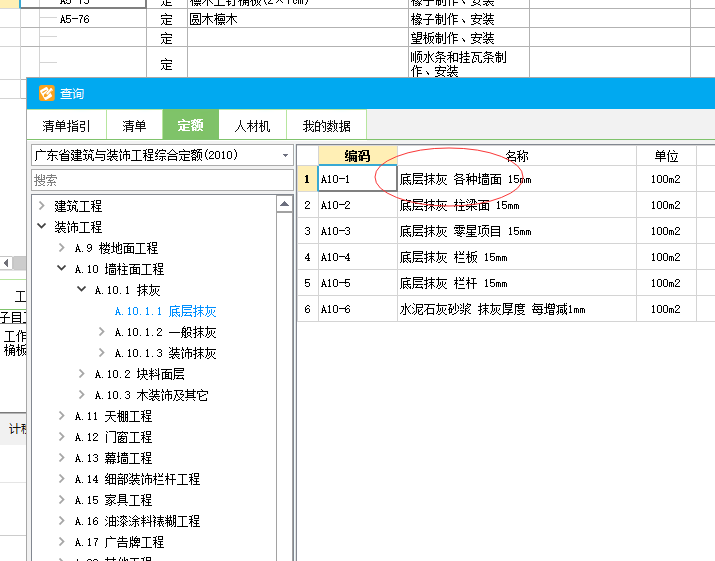Expand A.14 细部装饰栏杆工程 node
This screenshot has height=561, width=715.
[62, 478]
